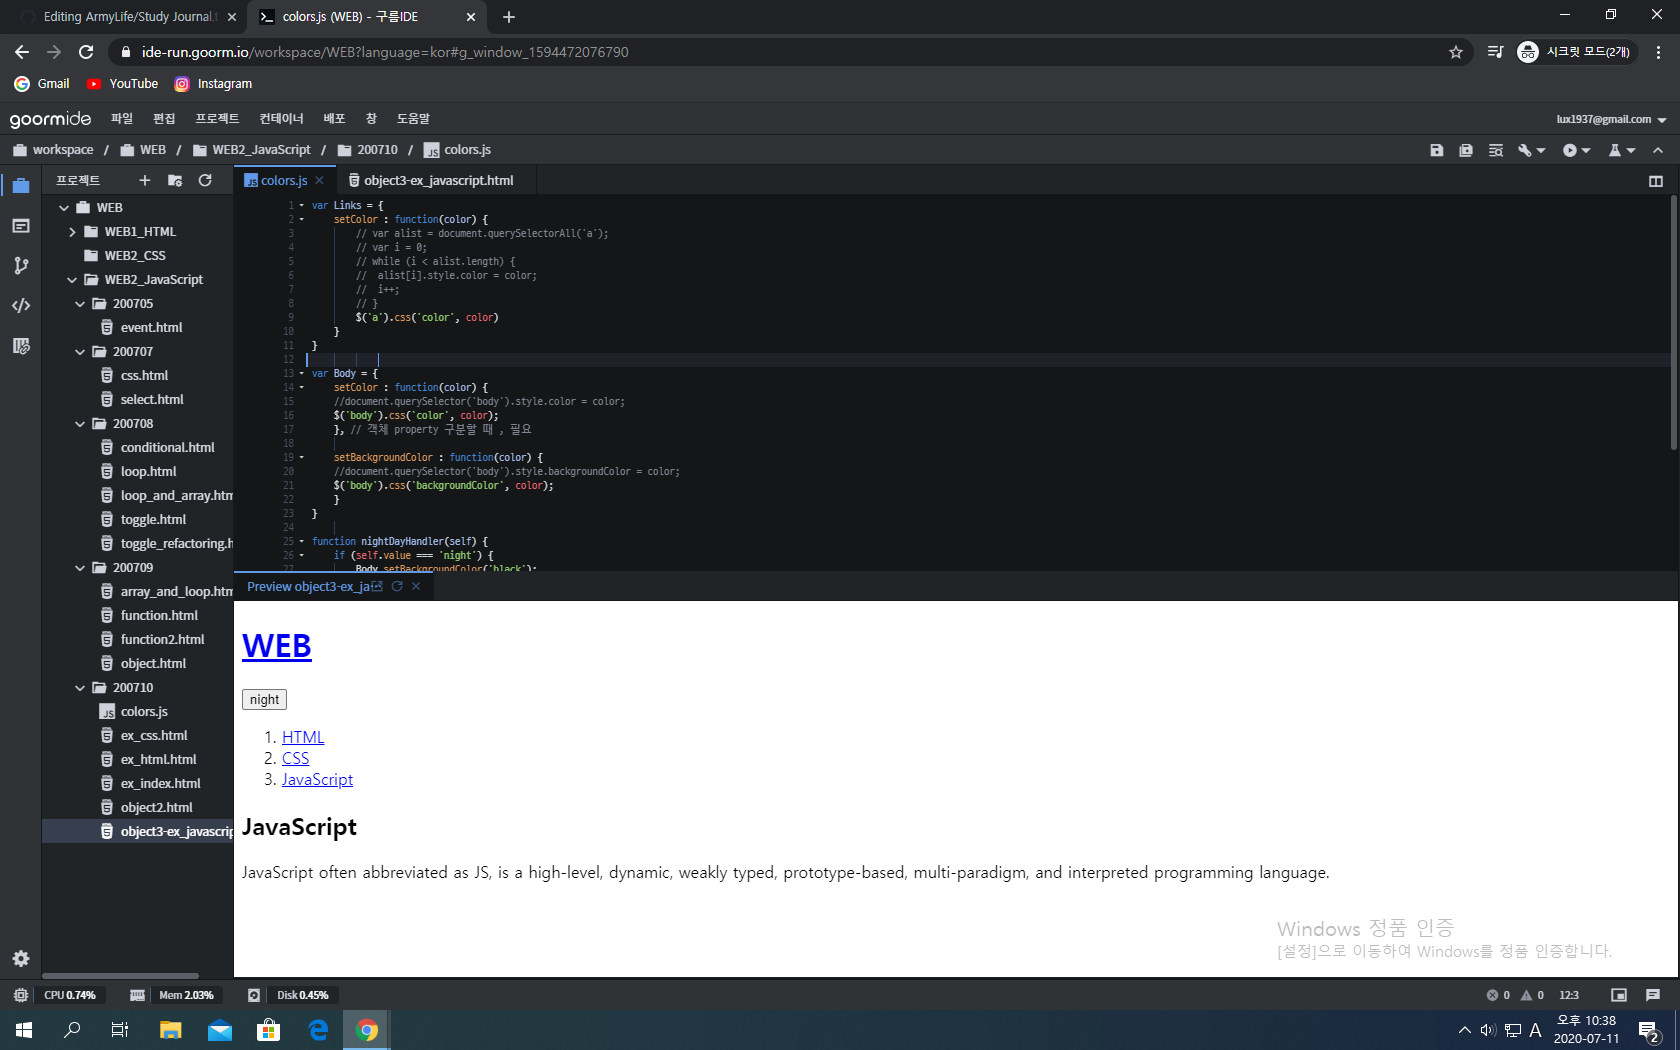Open the code brackets sidebar icon

(x=21, y=306)
